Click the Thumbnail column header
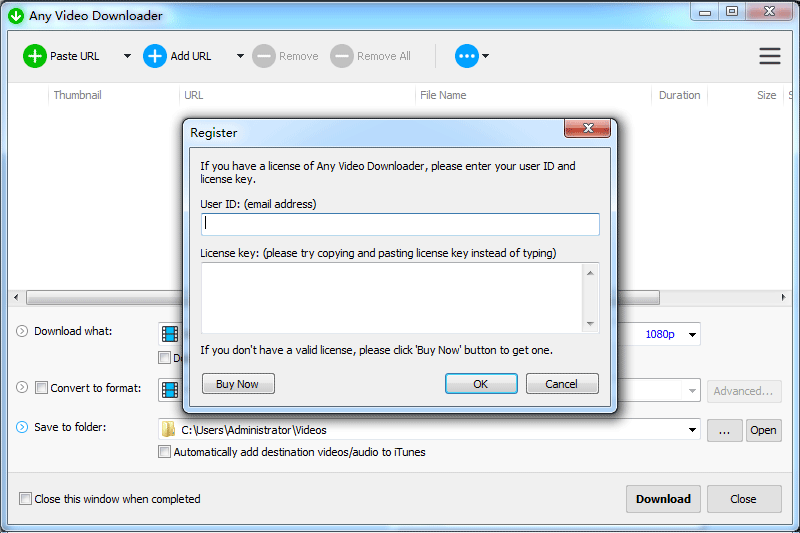Viewport: 800px width, 533px height. coord(78,95)
